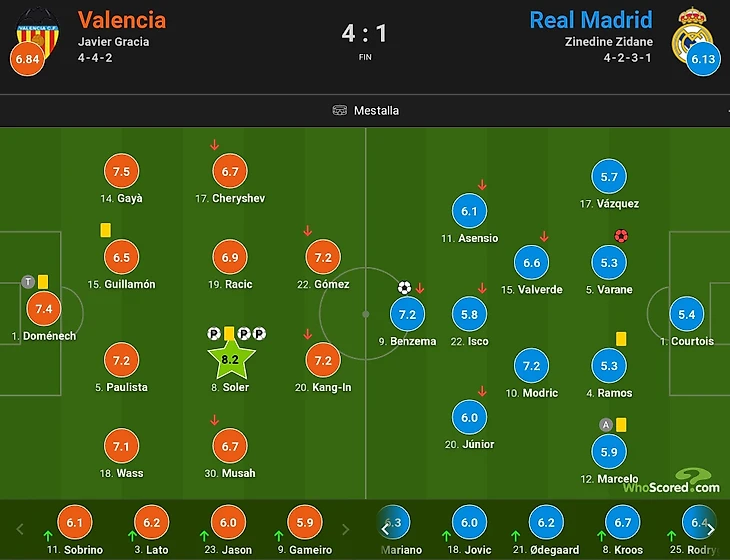Select Courtois's 5.4 rating circle
730x560 pixels.
(x=687, y=314)
